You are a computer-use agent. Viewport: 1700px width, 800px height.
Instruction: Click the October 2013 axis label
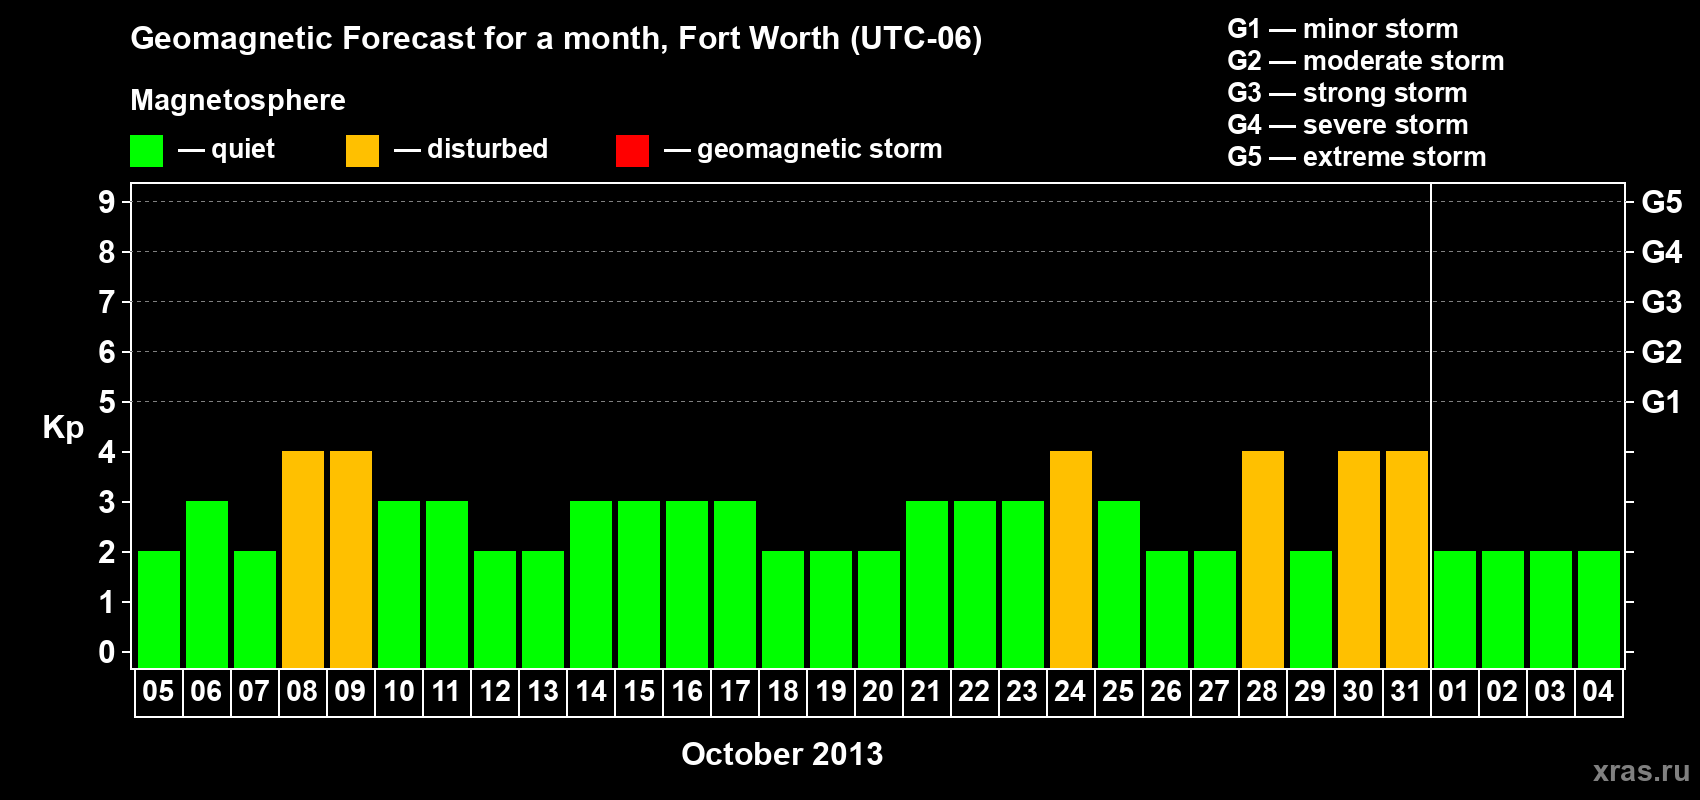click(782, 754)
